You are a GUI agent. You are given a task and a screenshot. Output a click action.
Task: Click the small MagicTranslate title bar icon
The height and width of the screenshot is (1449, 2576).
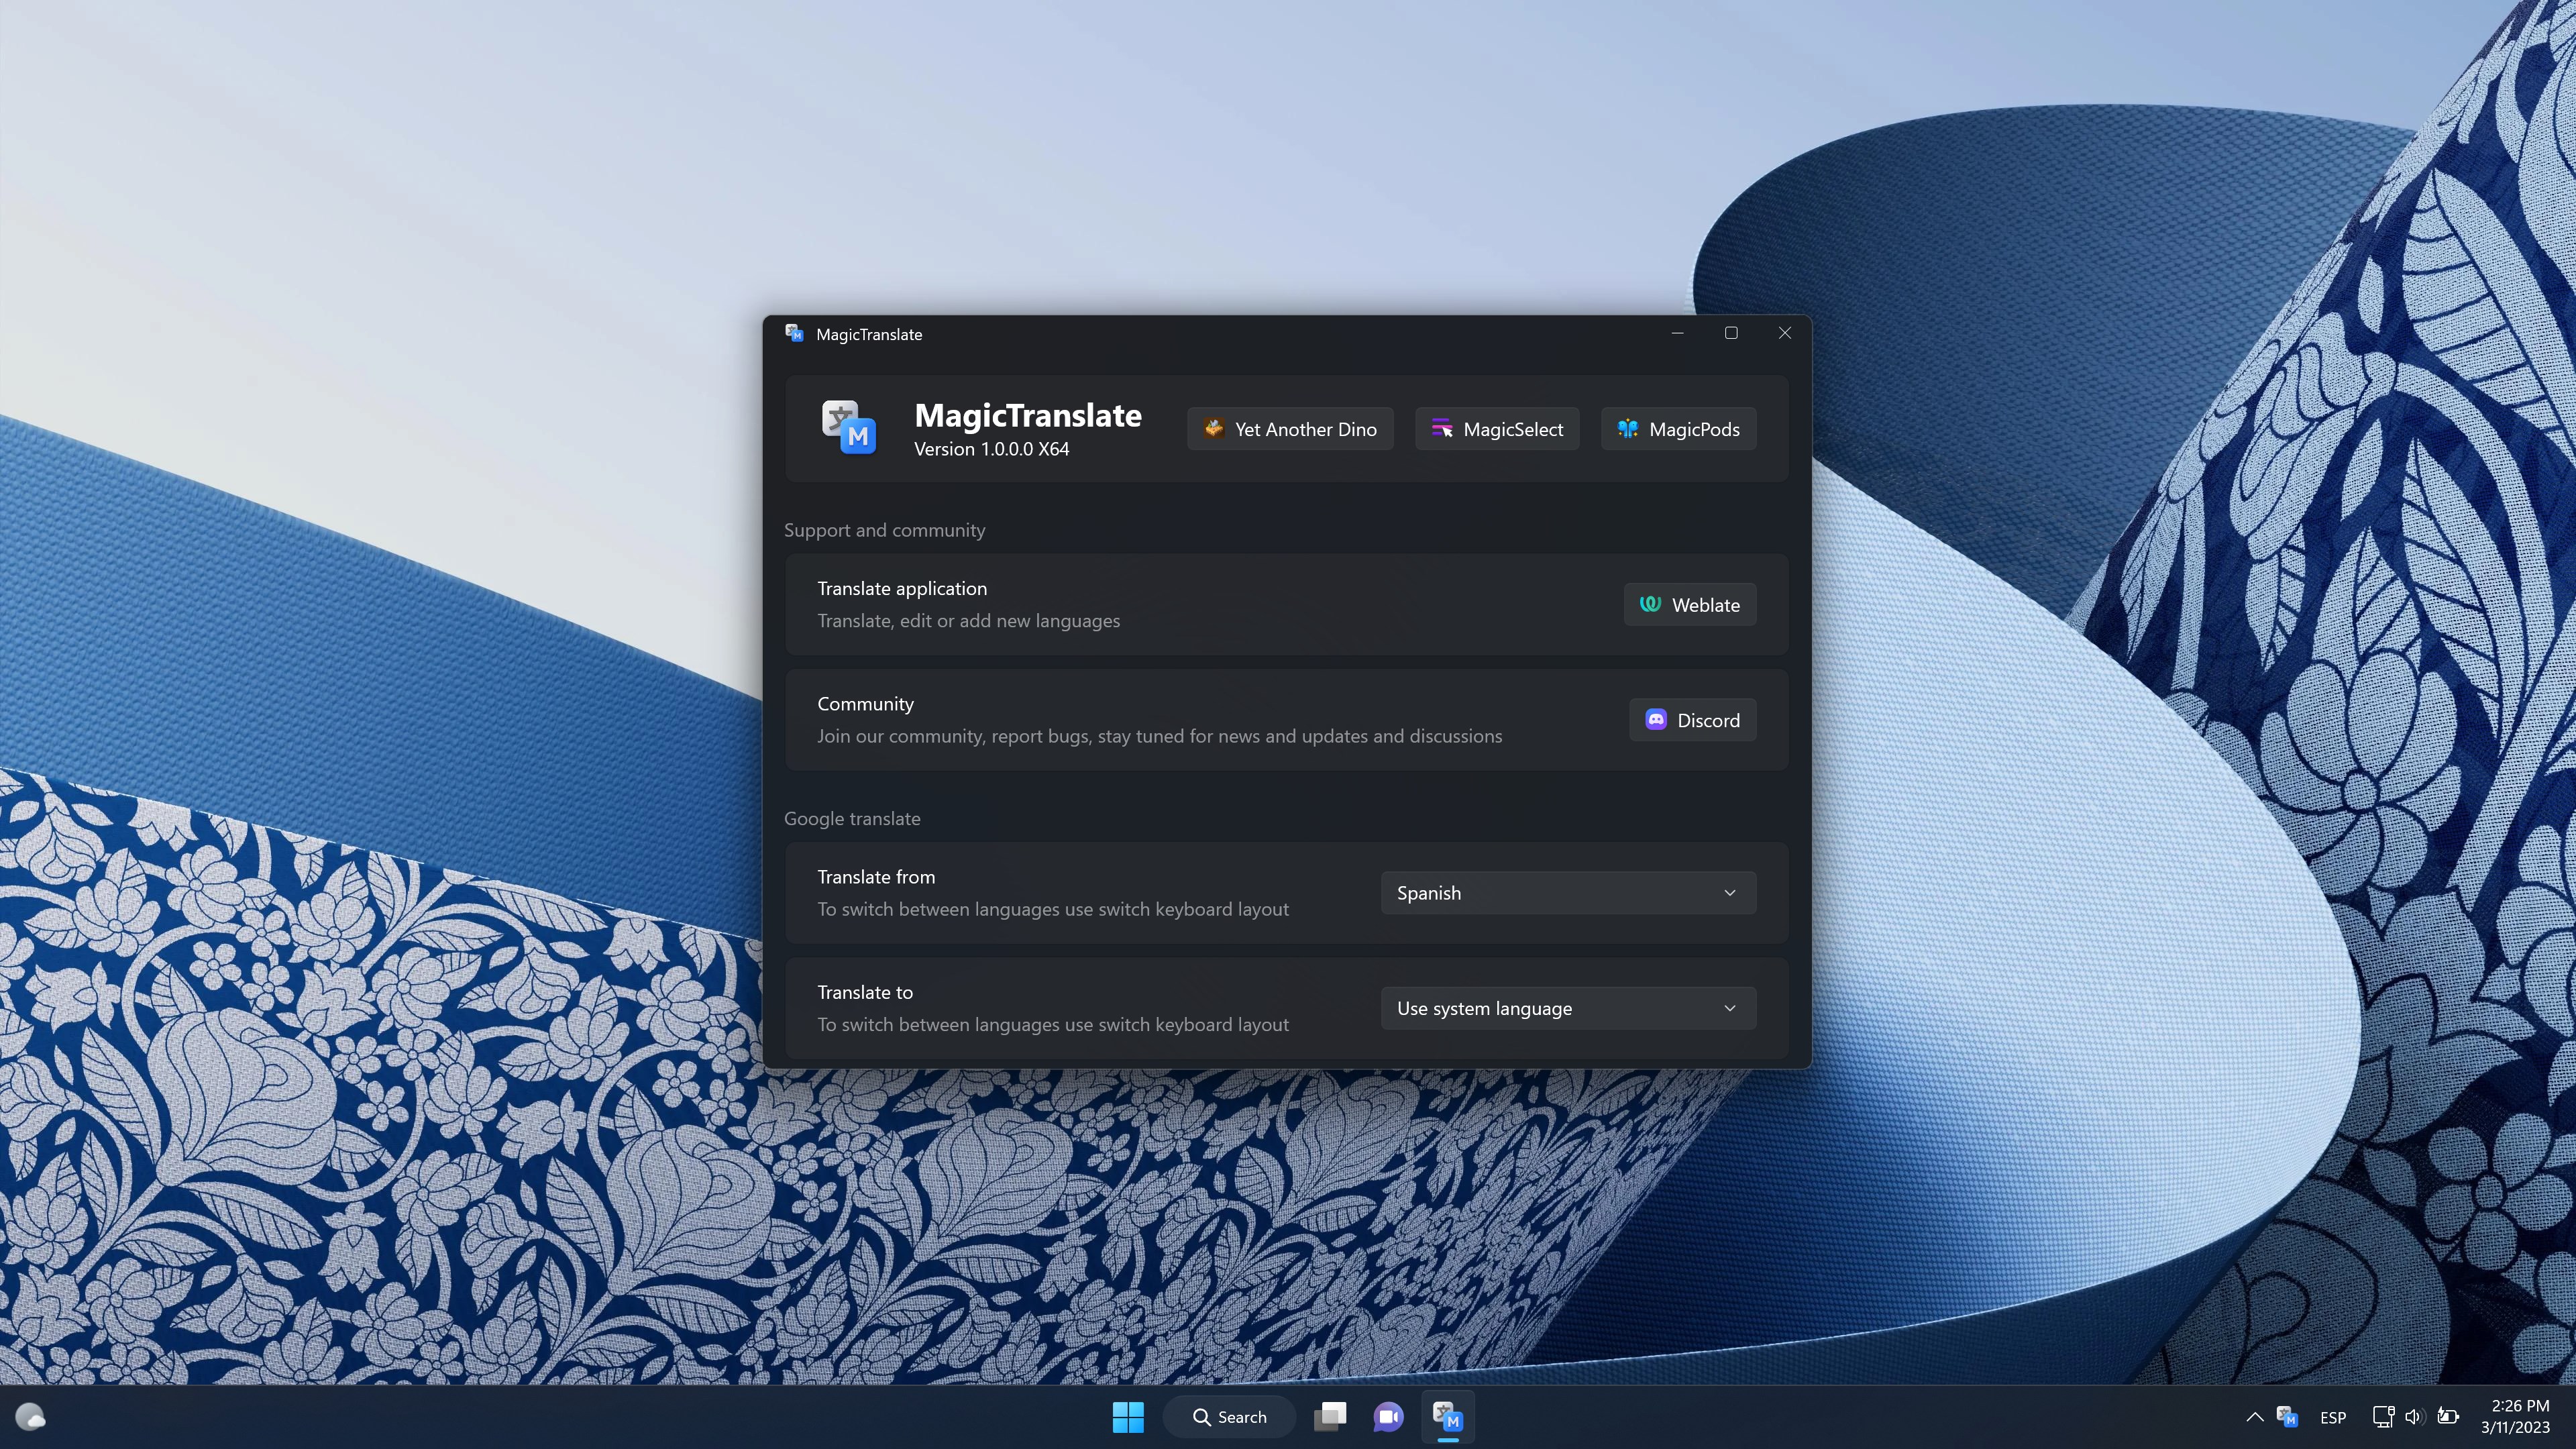794,333
